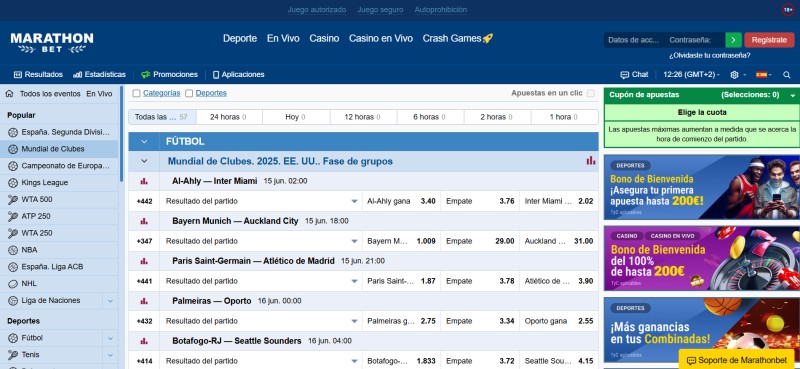Expand Liga de Naciones in sidebar
Image resolution: width=800 pixels, height=369 pixels.
pos(110,301)
